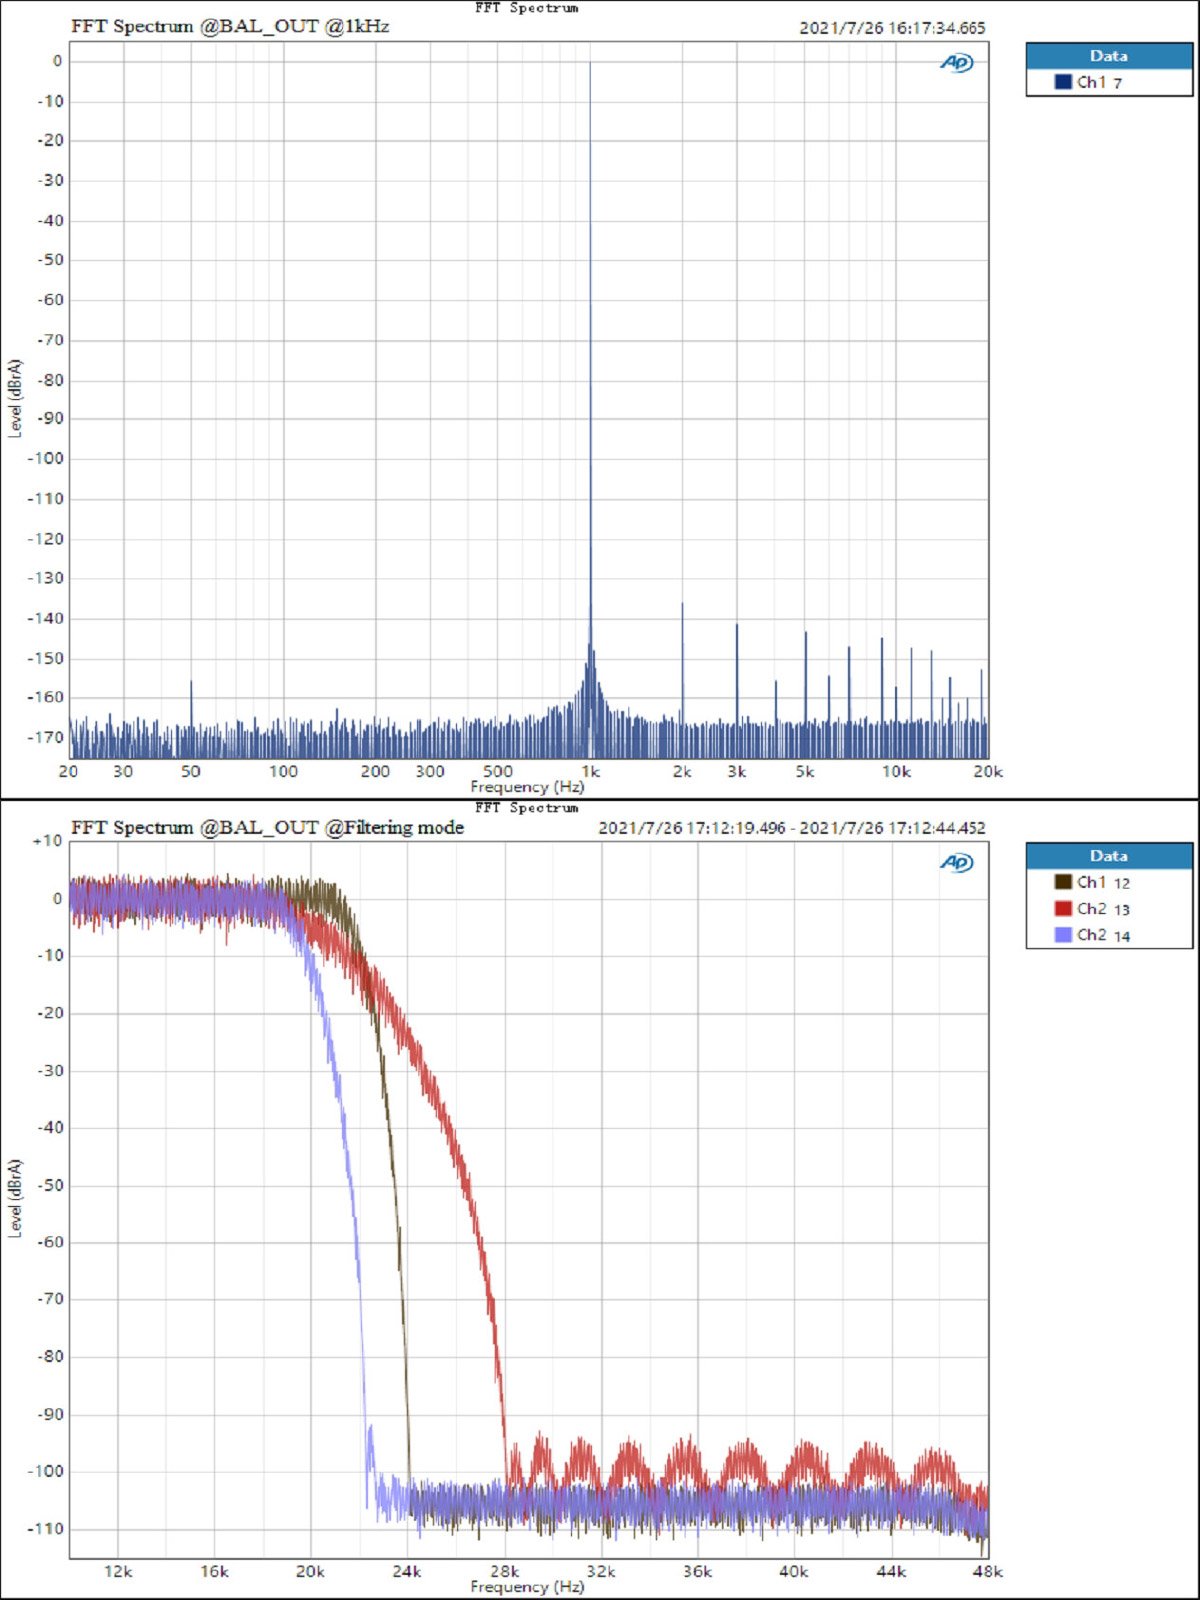
Task: Click the title FFT Spectrum @BAL_OUT @Filtering mode
Action: [267, 827]
